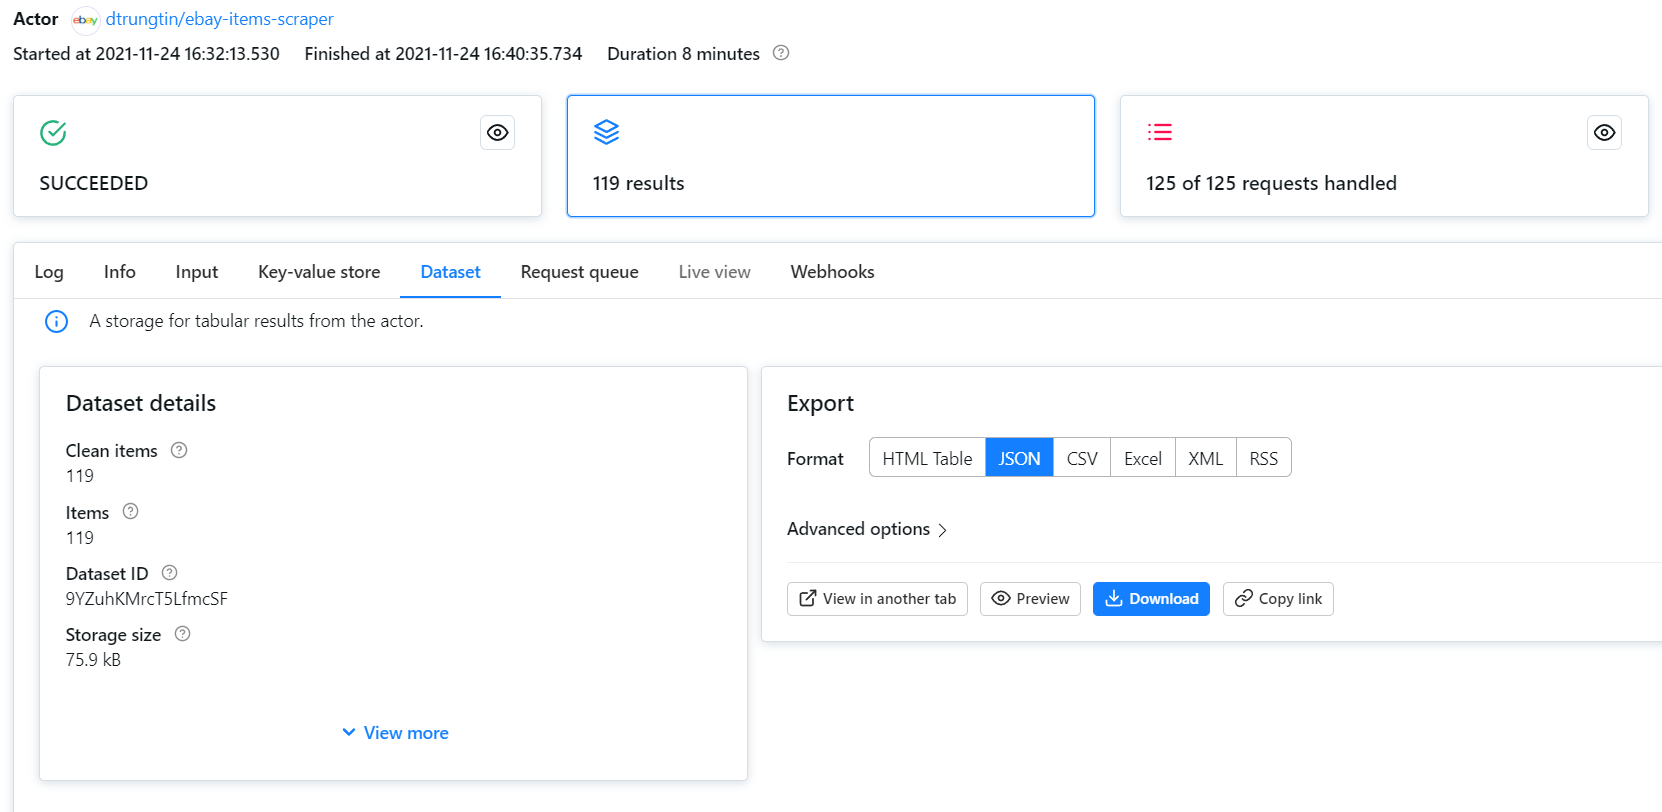Click the Dataset details heading
The width and height of the screenshot is (1662, 812).
coord(141,403)
